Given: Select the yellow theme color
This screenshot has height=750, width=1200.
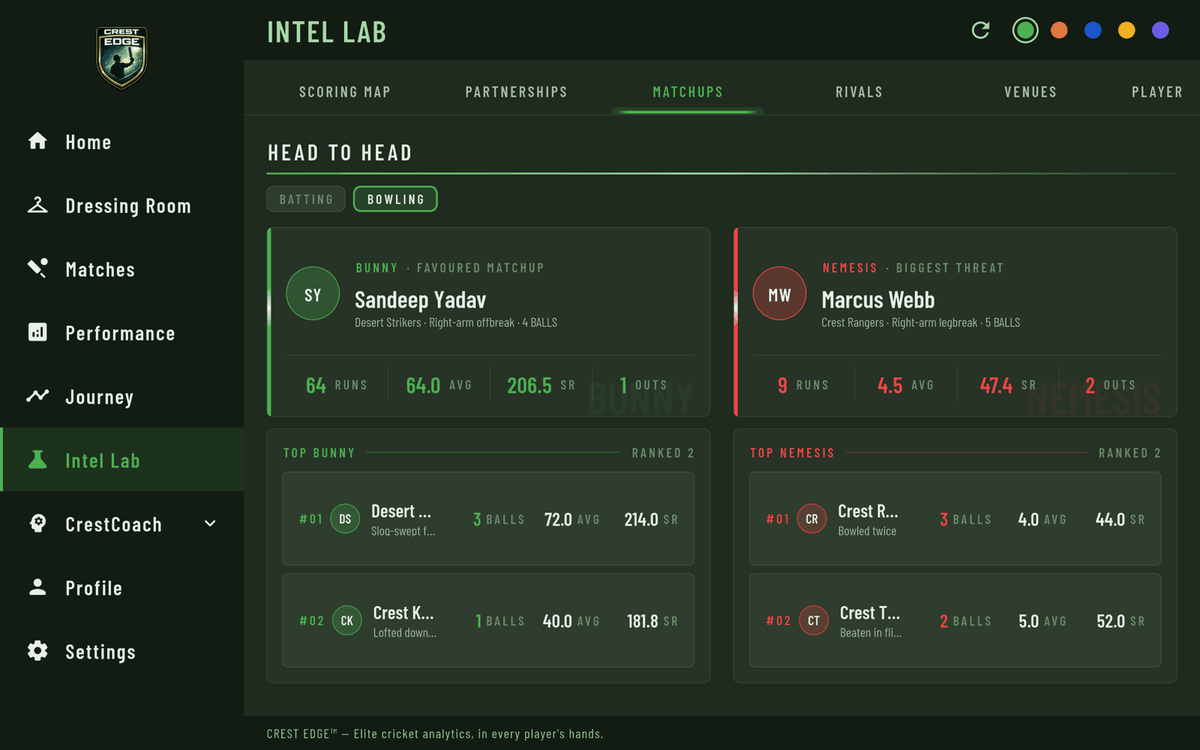Looking at the screenshot, I should 1127,30.
